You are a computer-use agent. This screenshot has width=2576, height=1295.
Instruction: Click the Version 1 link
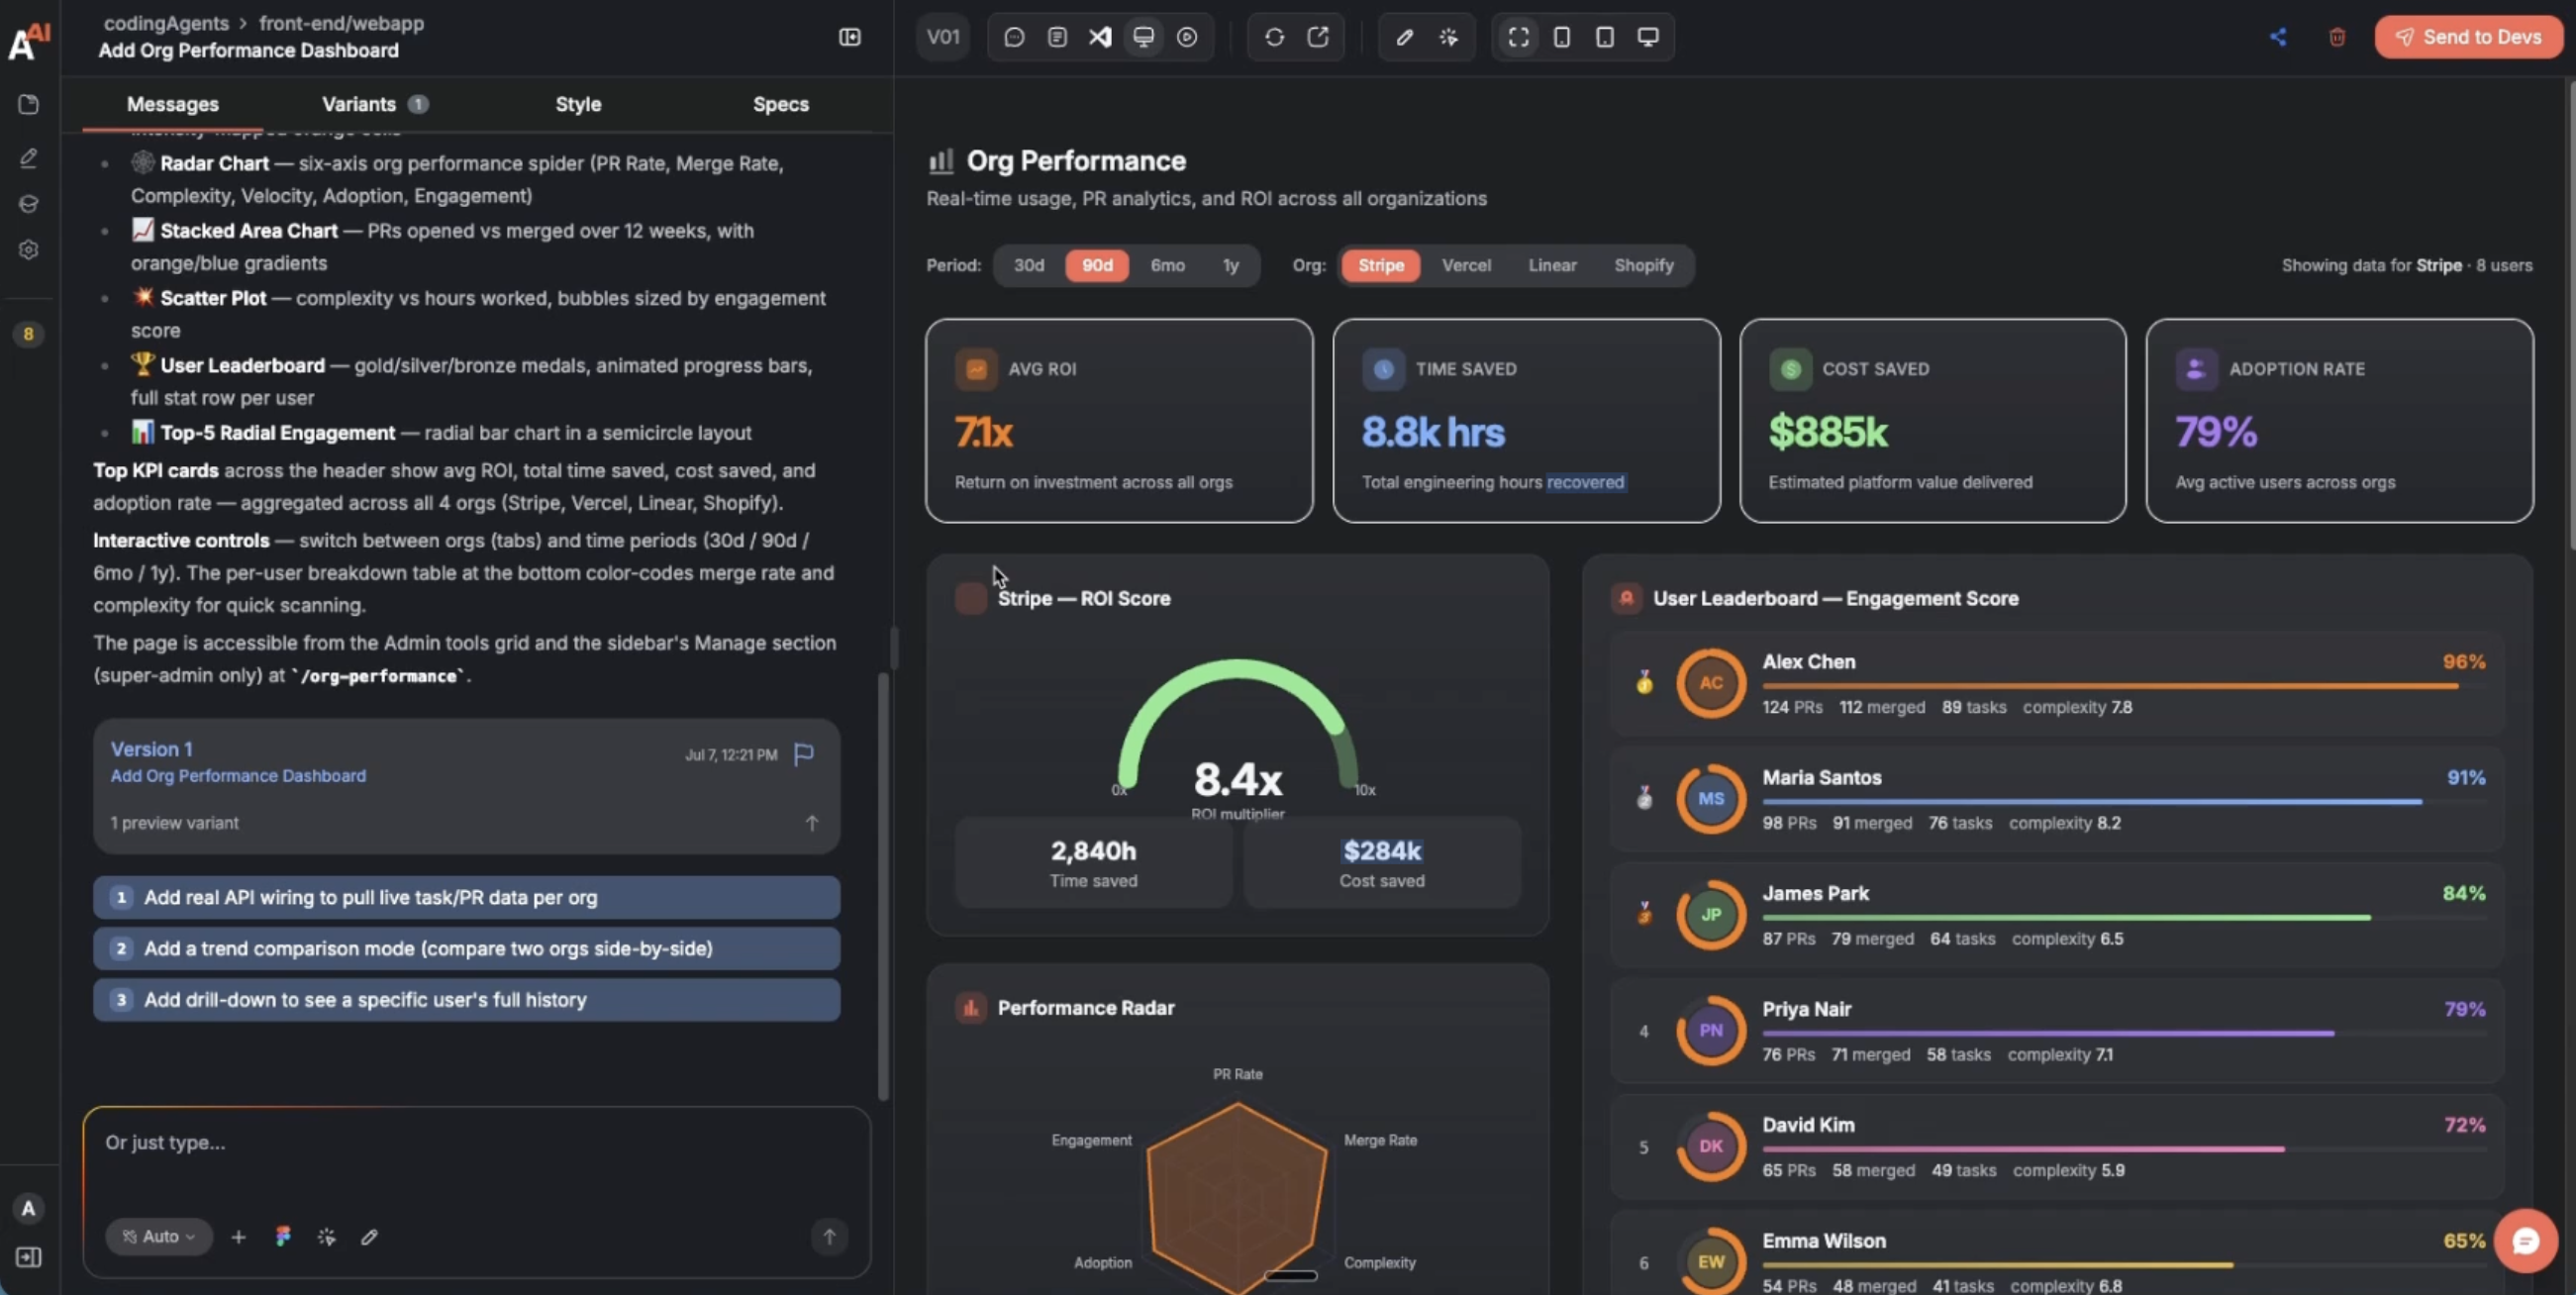pos(151,749)
